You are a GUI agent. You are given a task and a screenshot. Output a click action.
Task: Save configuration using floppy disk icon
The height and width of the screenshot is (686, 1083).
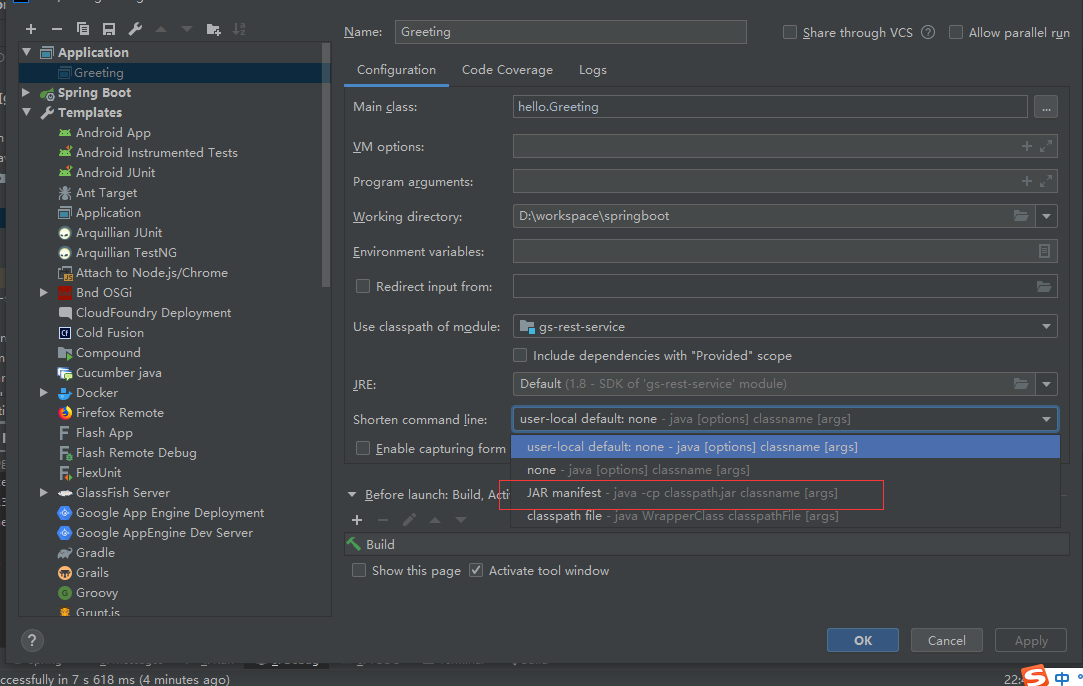click(109, 29)
